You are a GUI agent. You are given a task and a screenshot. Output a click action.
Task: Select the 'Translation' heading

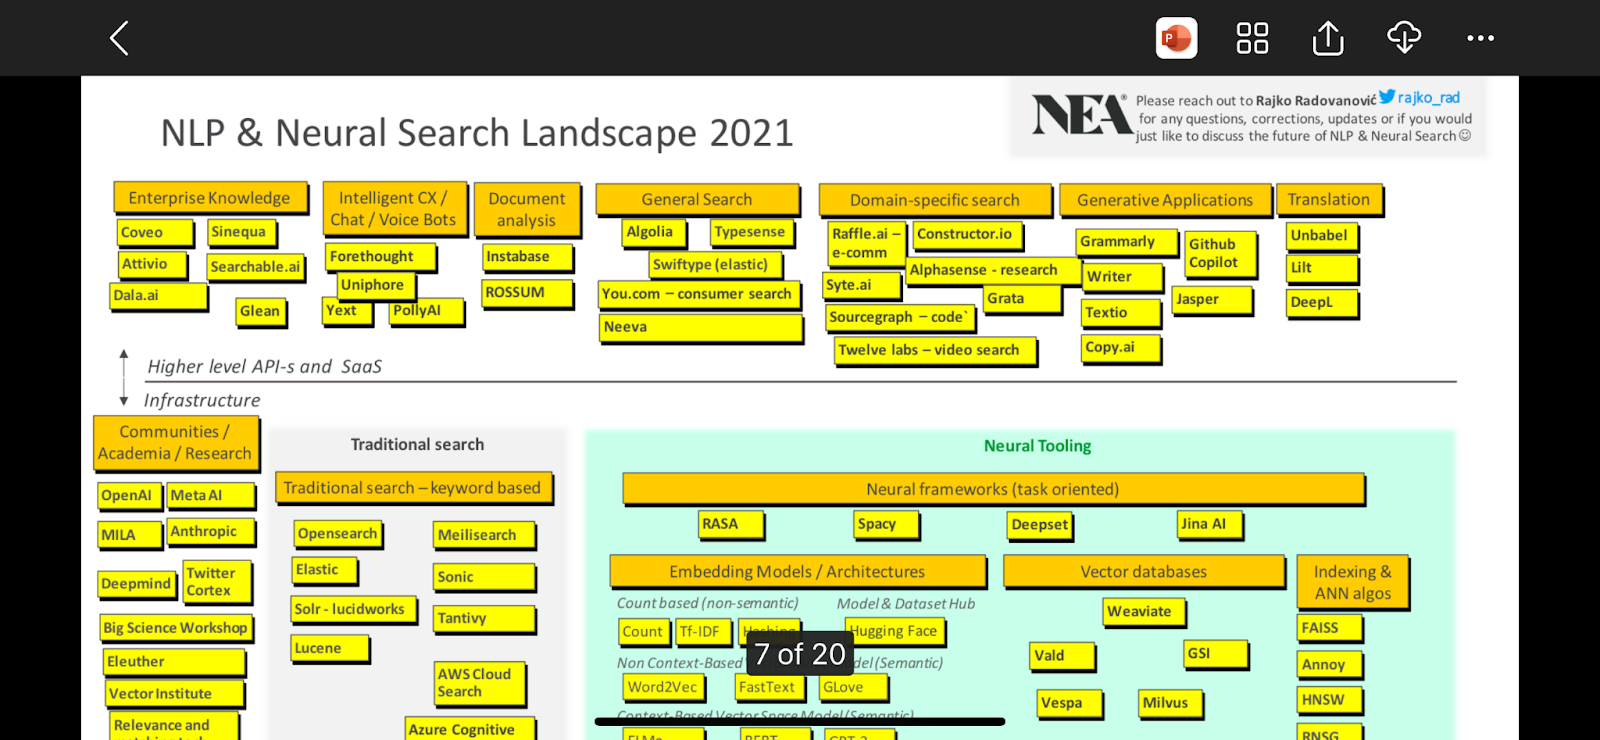[x=1329, y=200]
